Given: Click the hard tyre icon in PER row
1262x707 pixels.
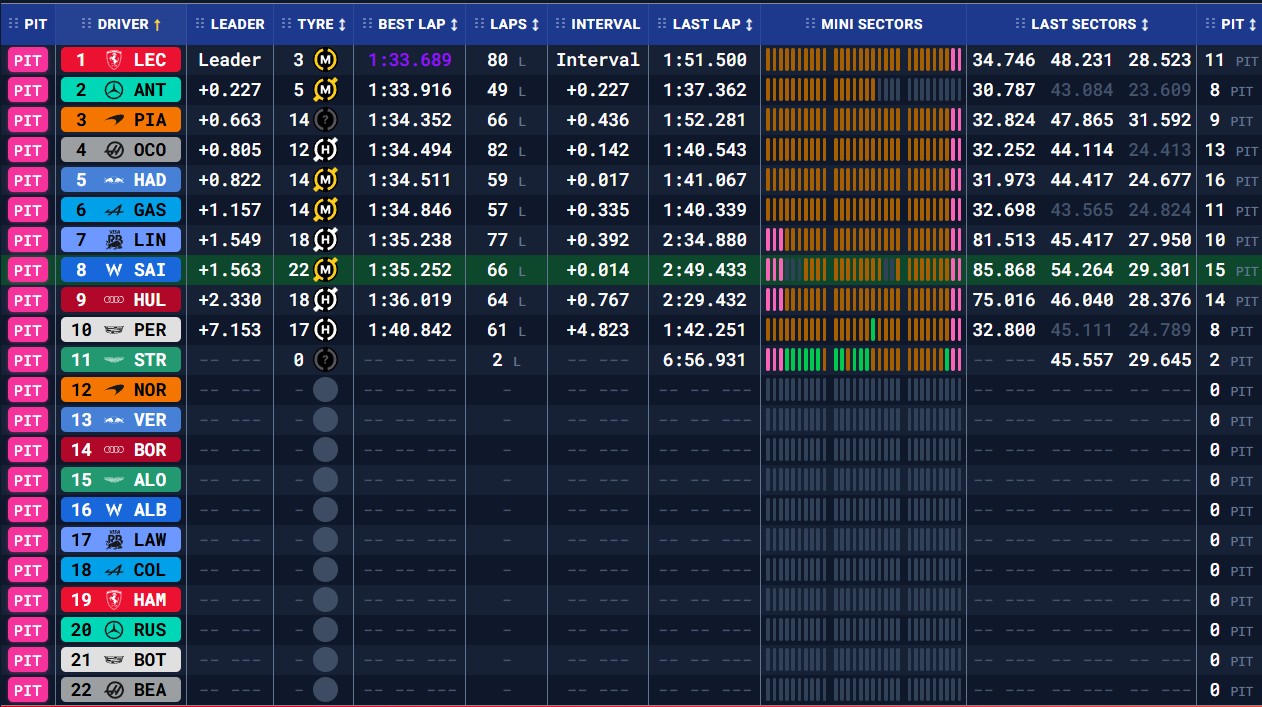Looking at the screenshot, I should pos(325,330).
